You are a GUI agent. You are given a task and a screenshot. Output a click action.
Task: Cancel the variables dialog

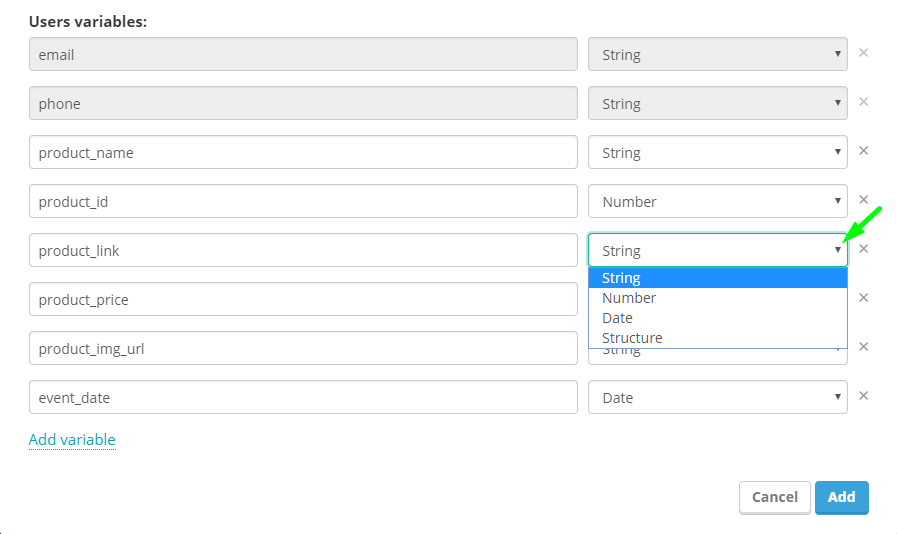(x=775, y=497)
